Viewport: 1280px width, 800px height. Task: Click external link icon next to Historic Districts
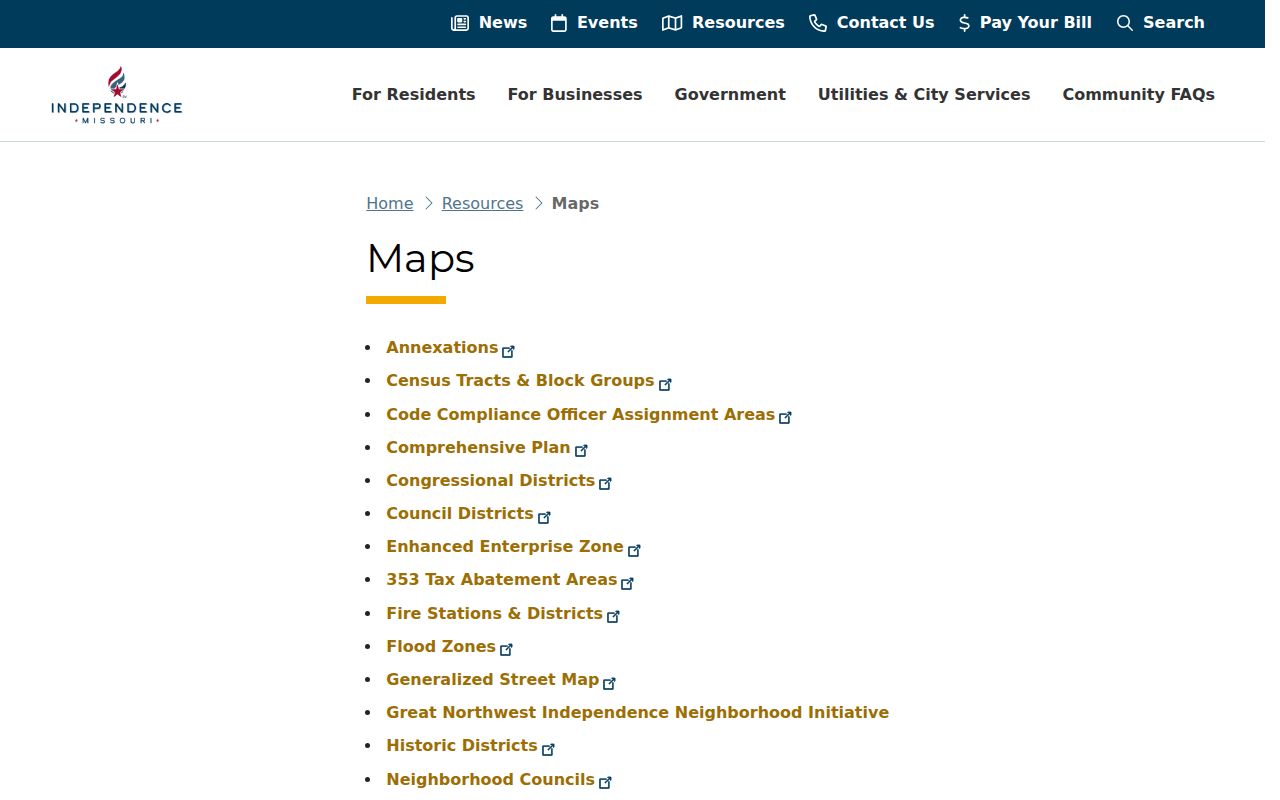[x=548, y=749]
